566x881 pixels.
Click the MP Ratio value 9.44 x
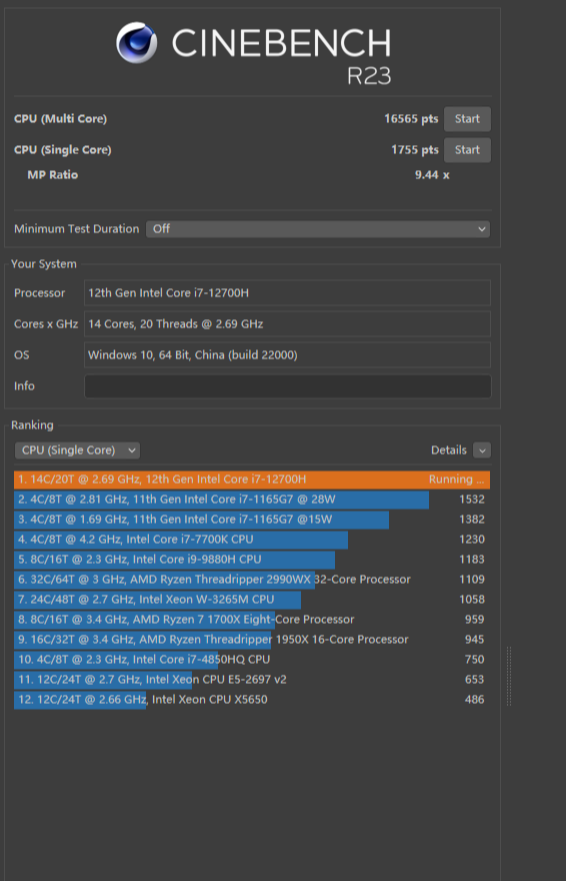432,175
